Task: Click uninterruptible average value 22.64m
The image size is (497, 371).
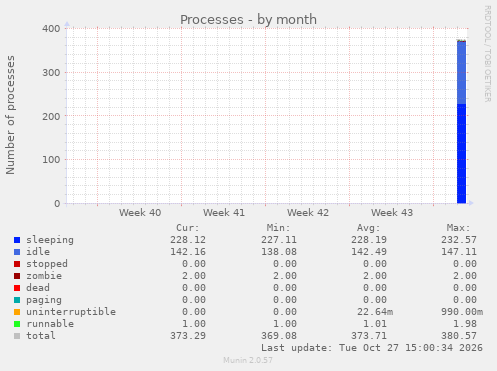Action: pyautogui.click(x=375, y=312)
